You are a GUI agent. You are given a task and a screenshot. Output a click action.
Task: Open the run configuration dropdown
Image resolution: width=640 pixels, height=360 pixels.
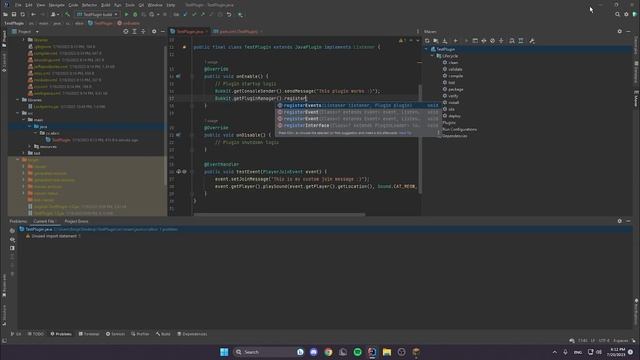coord(97,14)
